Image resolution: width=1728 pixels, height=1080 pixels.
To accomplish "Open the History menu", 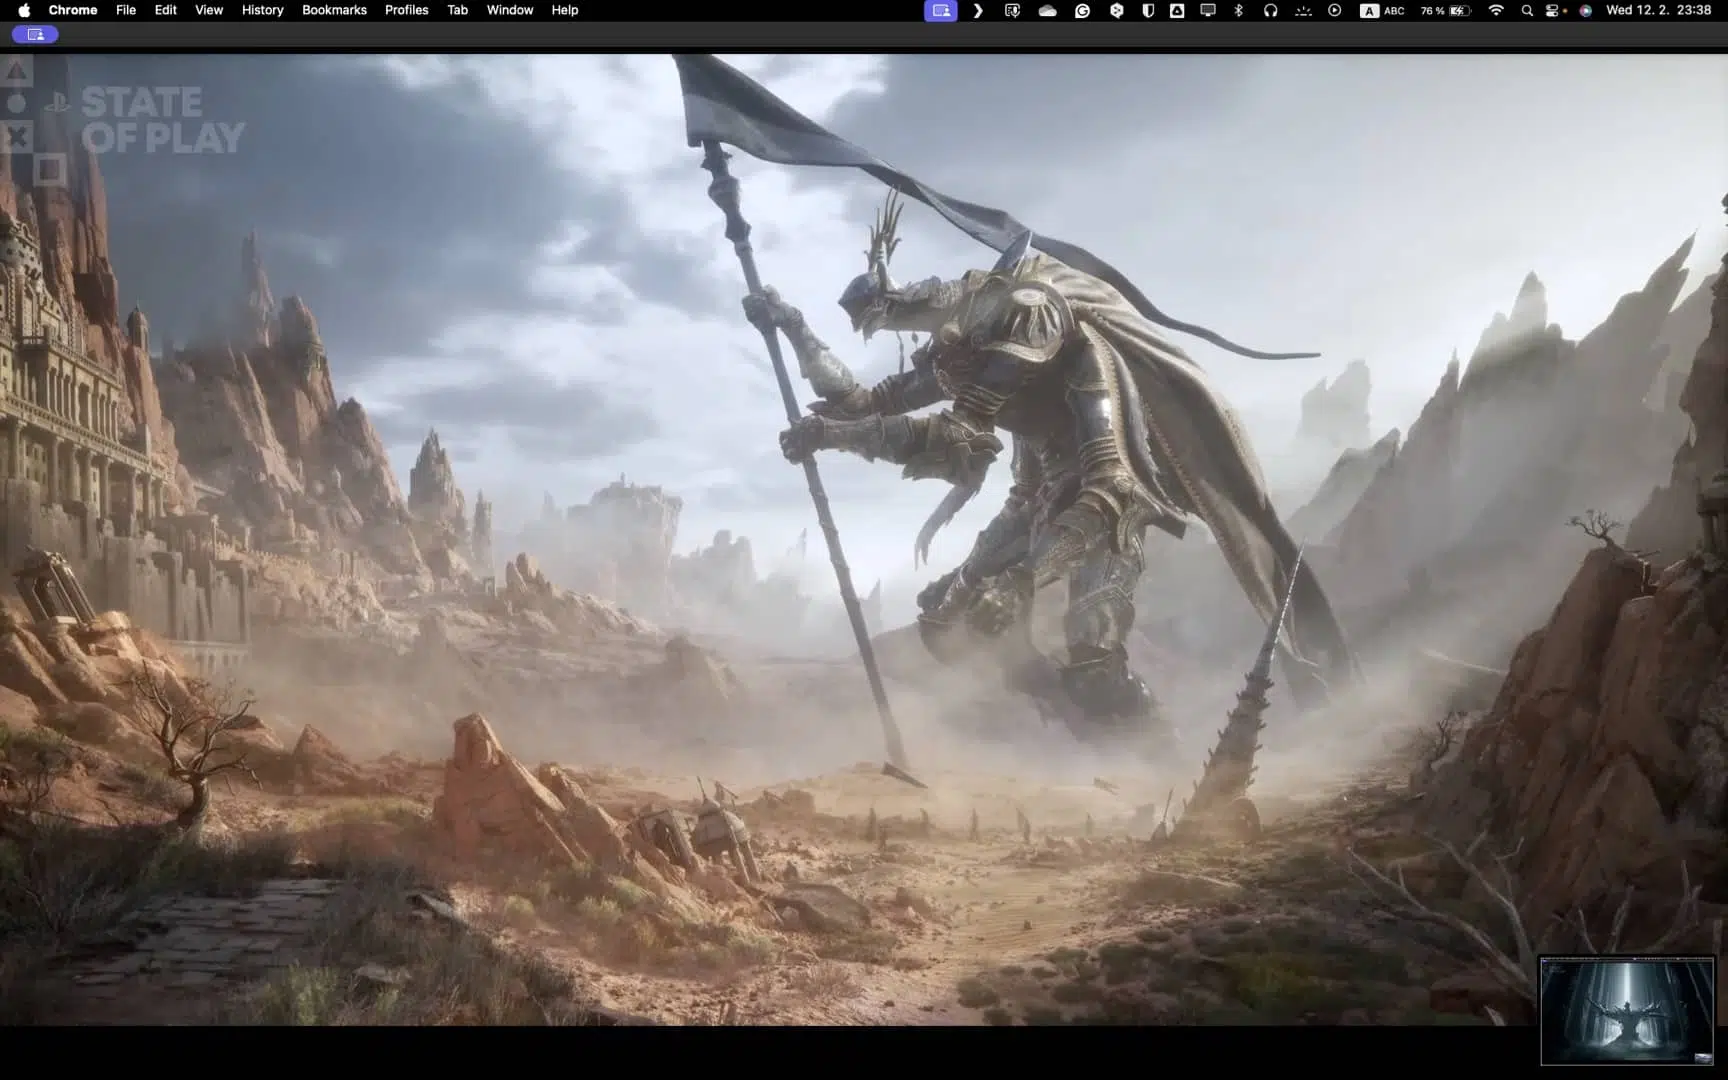I will click(262, 10).
